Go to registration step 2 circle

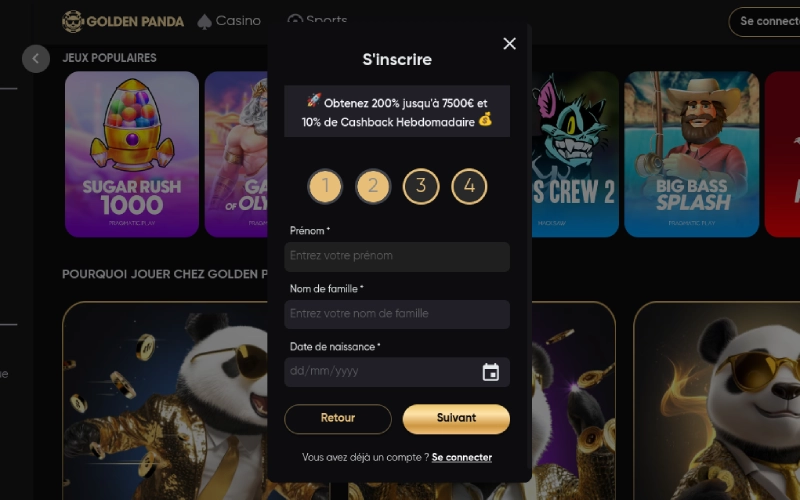pos(373,186)
